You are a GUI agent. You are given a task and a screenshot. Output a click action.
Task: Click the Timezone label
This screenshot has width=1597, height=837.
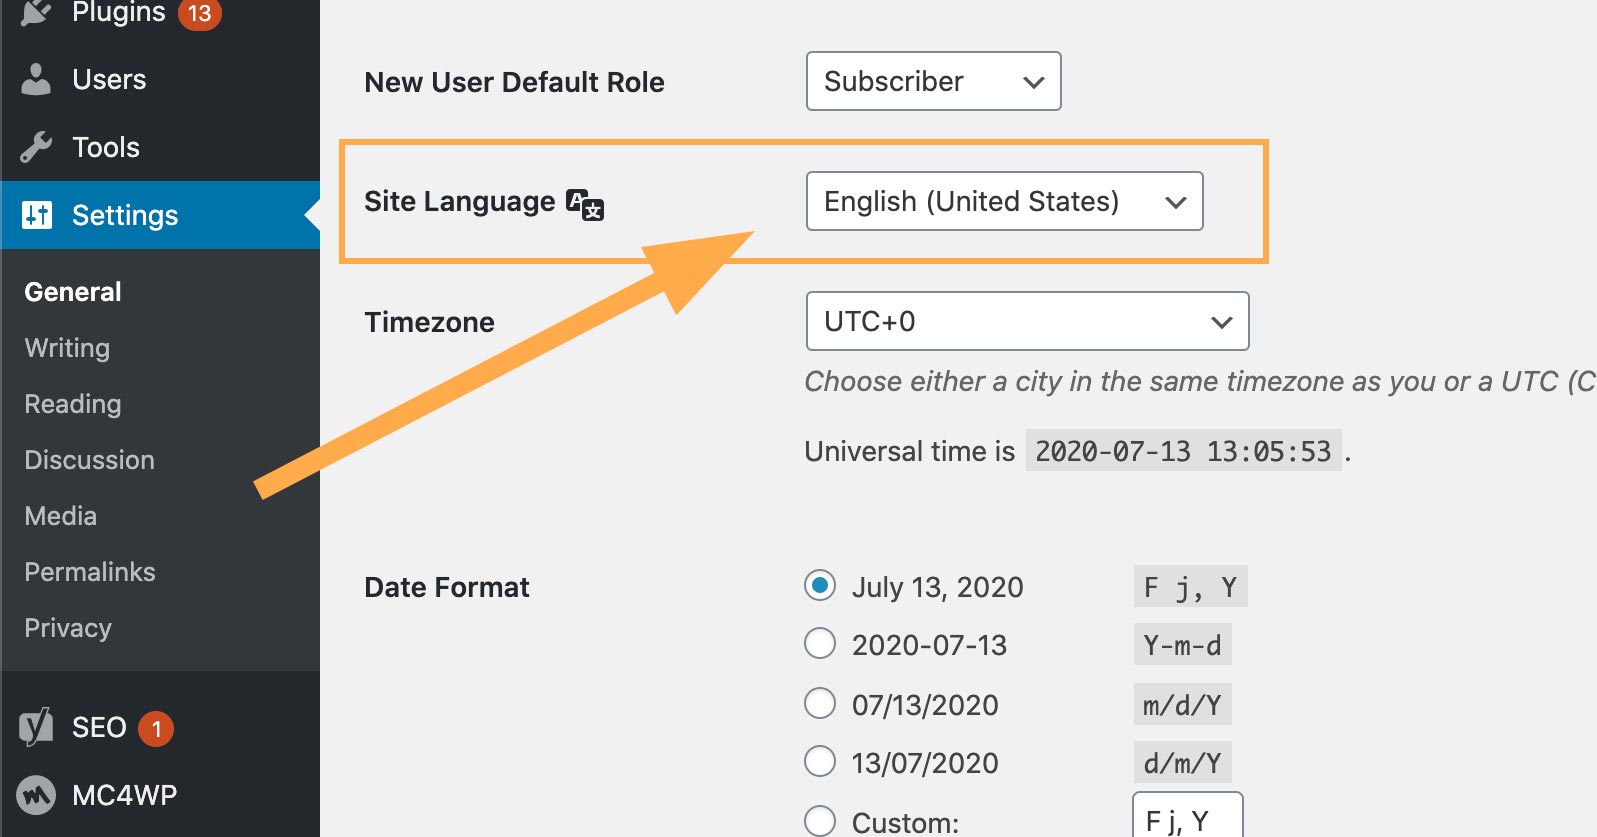coord(429,322)
